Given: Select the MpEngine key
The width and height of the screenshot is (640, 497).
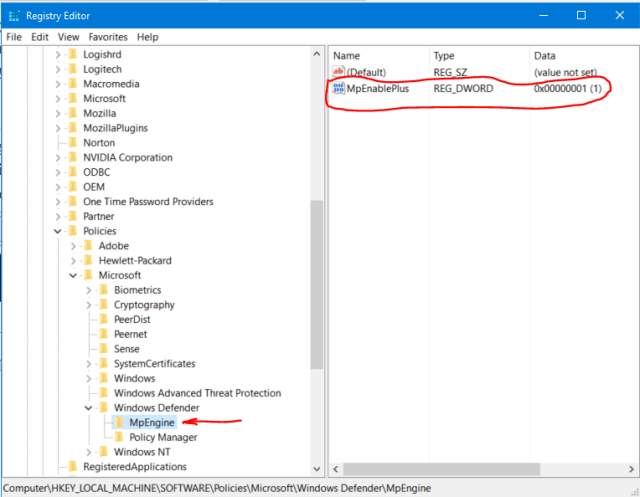Looking at the screenshot, I should coord(152,422).
